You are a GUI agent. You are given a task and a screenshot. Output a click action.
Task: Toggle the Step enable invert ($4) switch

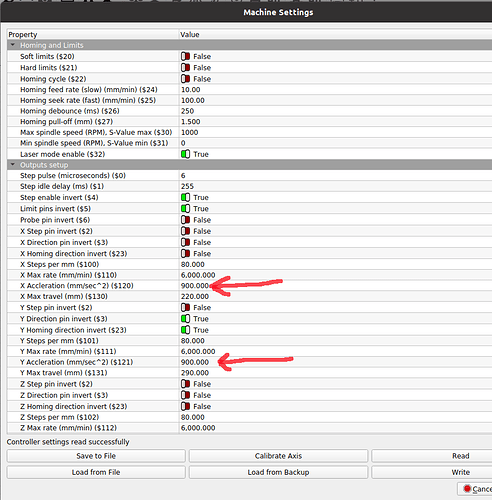[185, 197]
